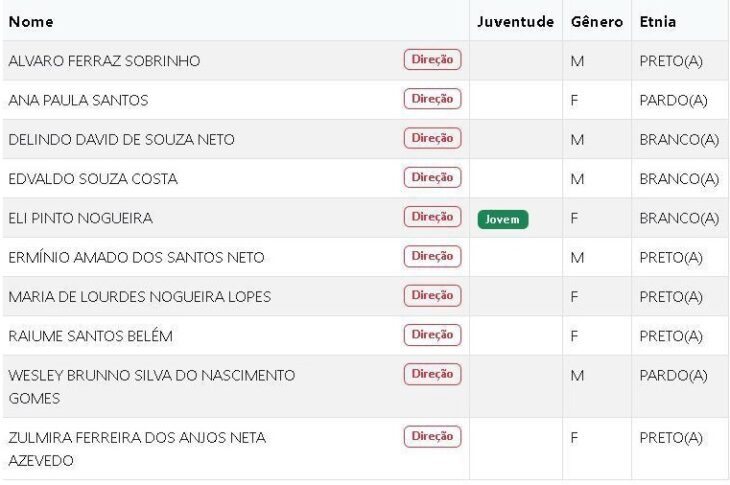Click the Direção badge for Ana Paula Santos
This screenshot has height=485, width=730.
pos(432,99)
